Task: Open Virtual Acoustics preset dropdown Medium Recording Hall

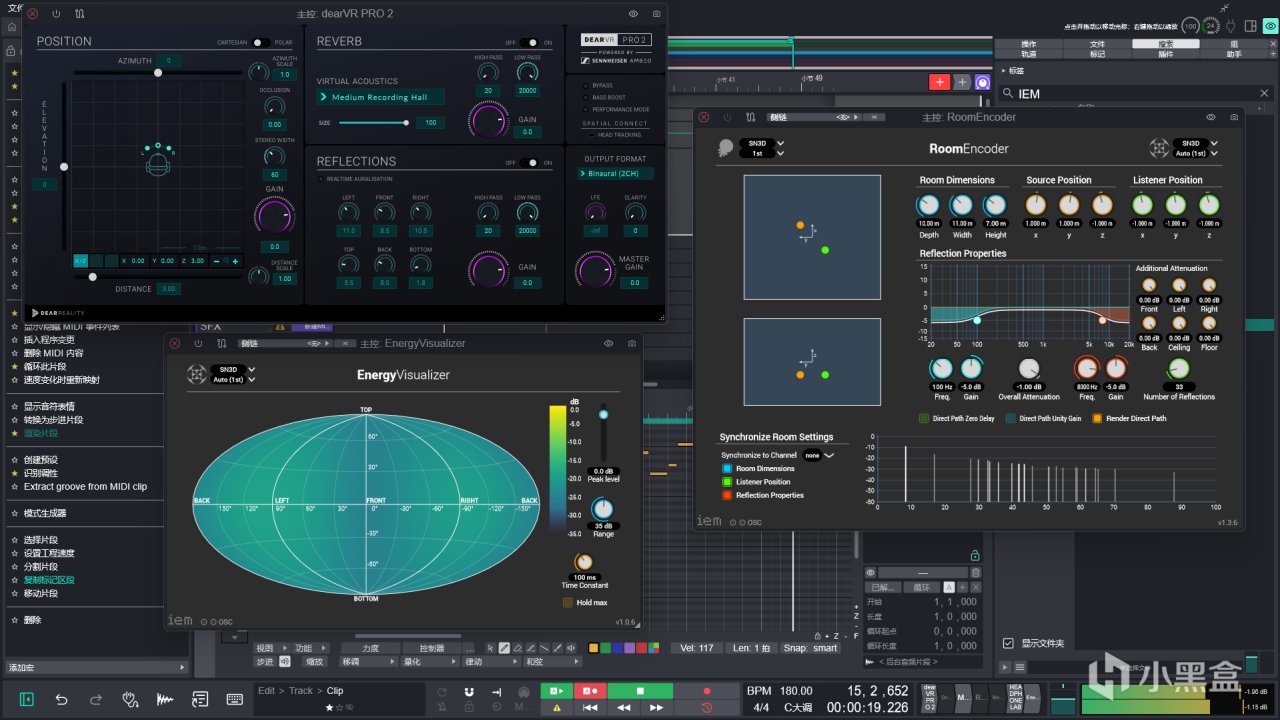Action: click(x=381, y=97)
